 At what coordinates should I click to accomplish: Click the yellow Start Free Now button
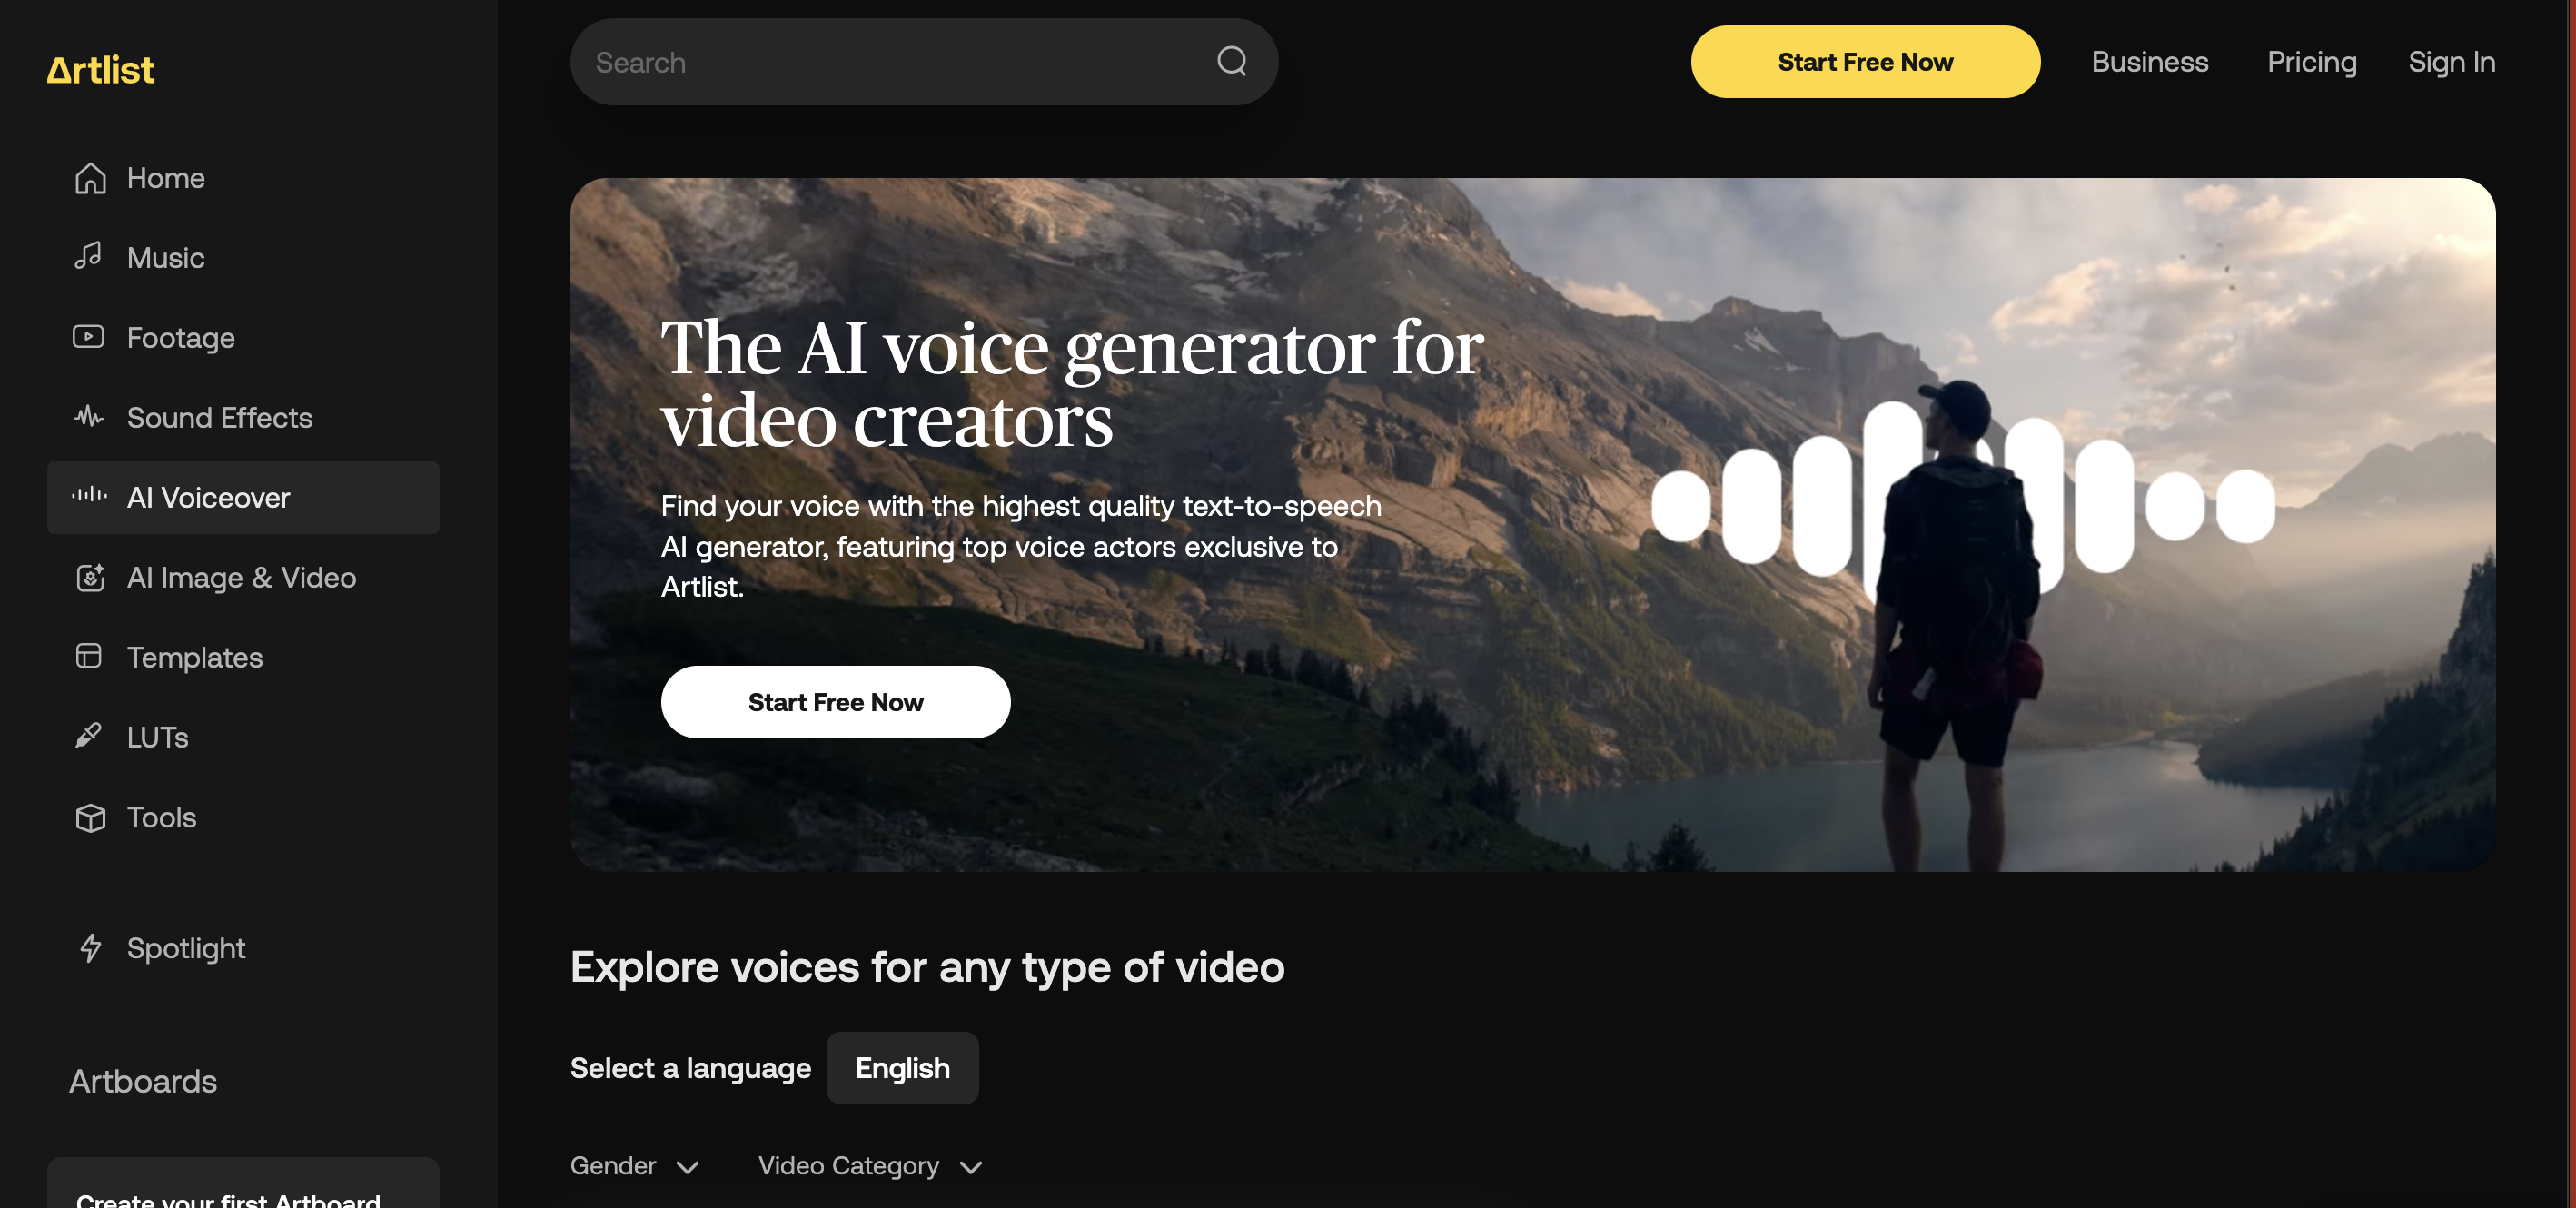(x=1864, y=62)
